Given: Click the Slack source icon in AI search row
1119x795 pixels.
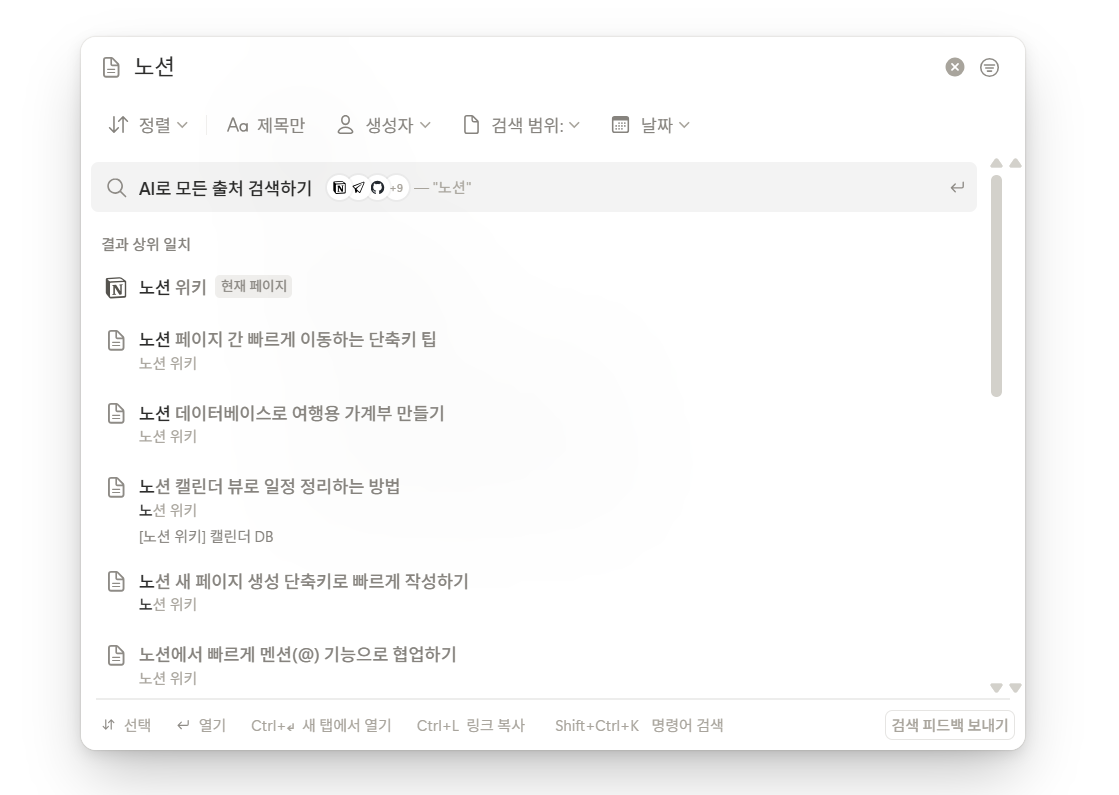Looking at the screenshot, I should click(x=358, y=187).
